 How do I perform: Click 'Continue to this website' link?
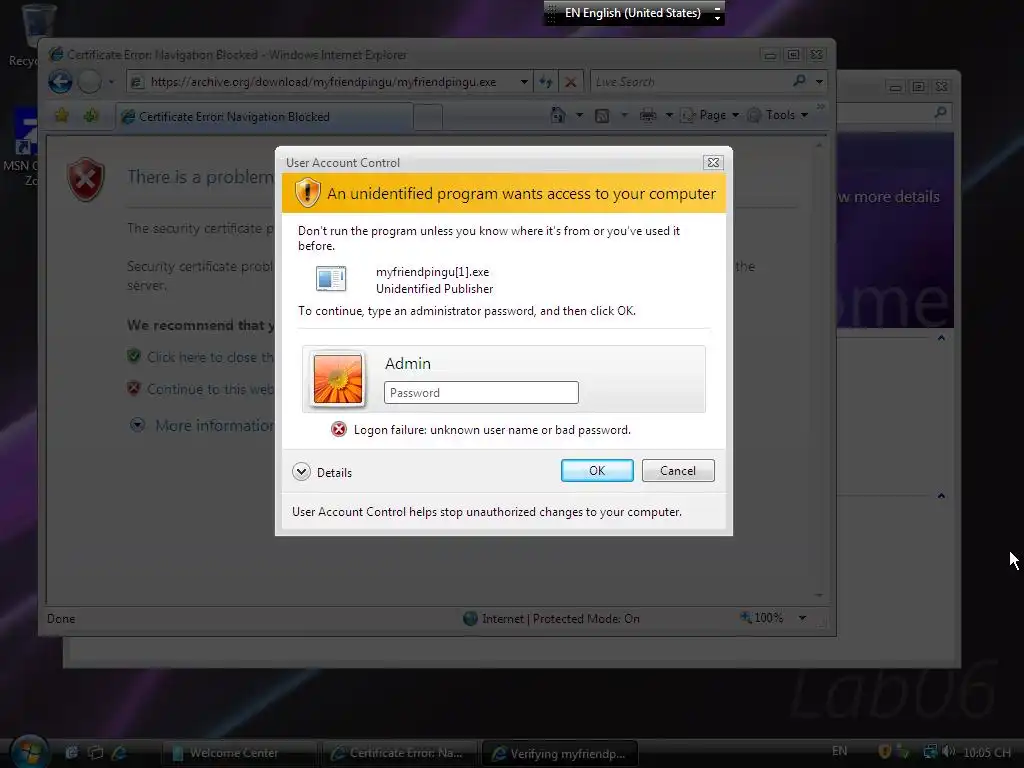point(210,389)
